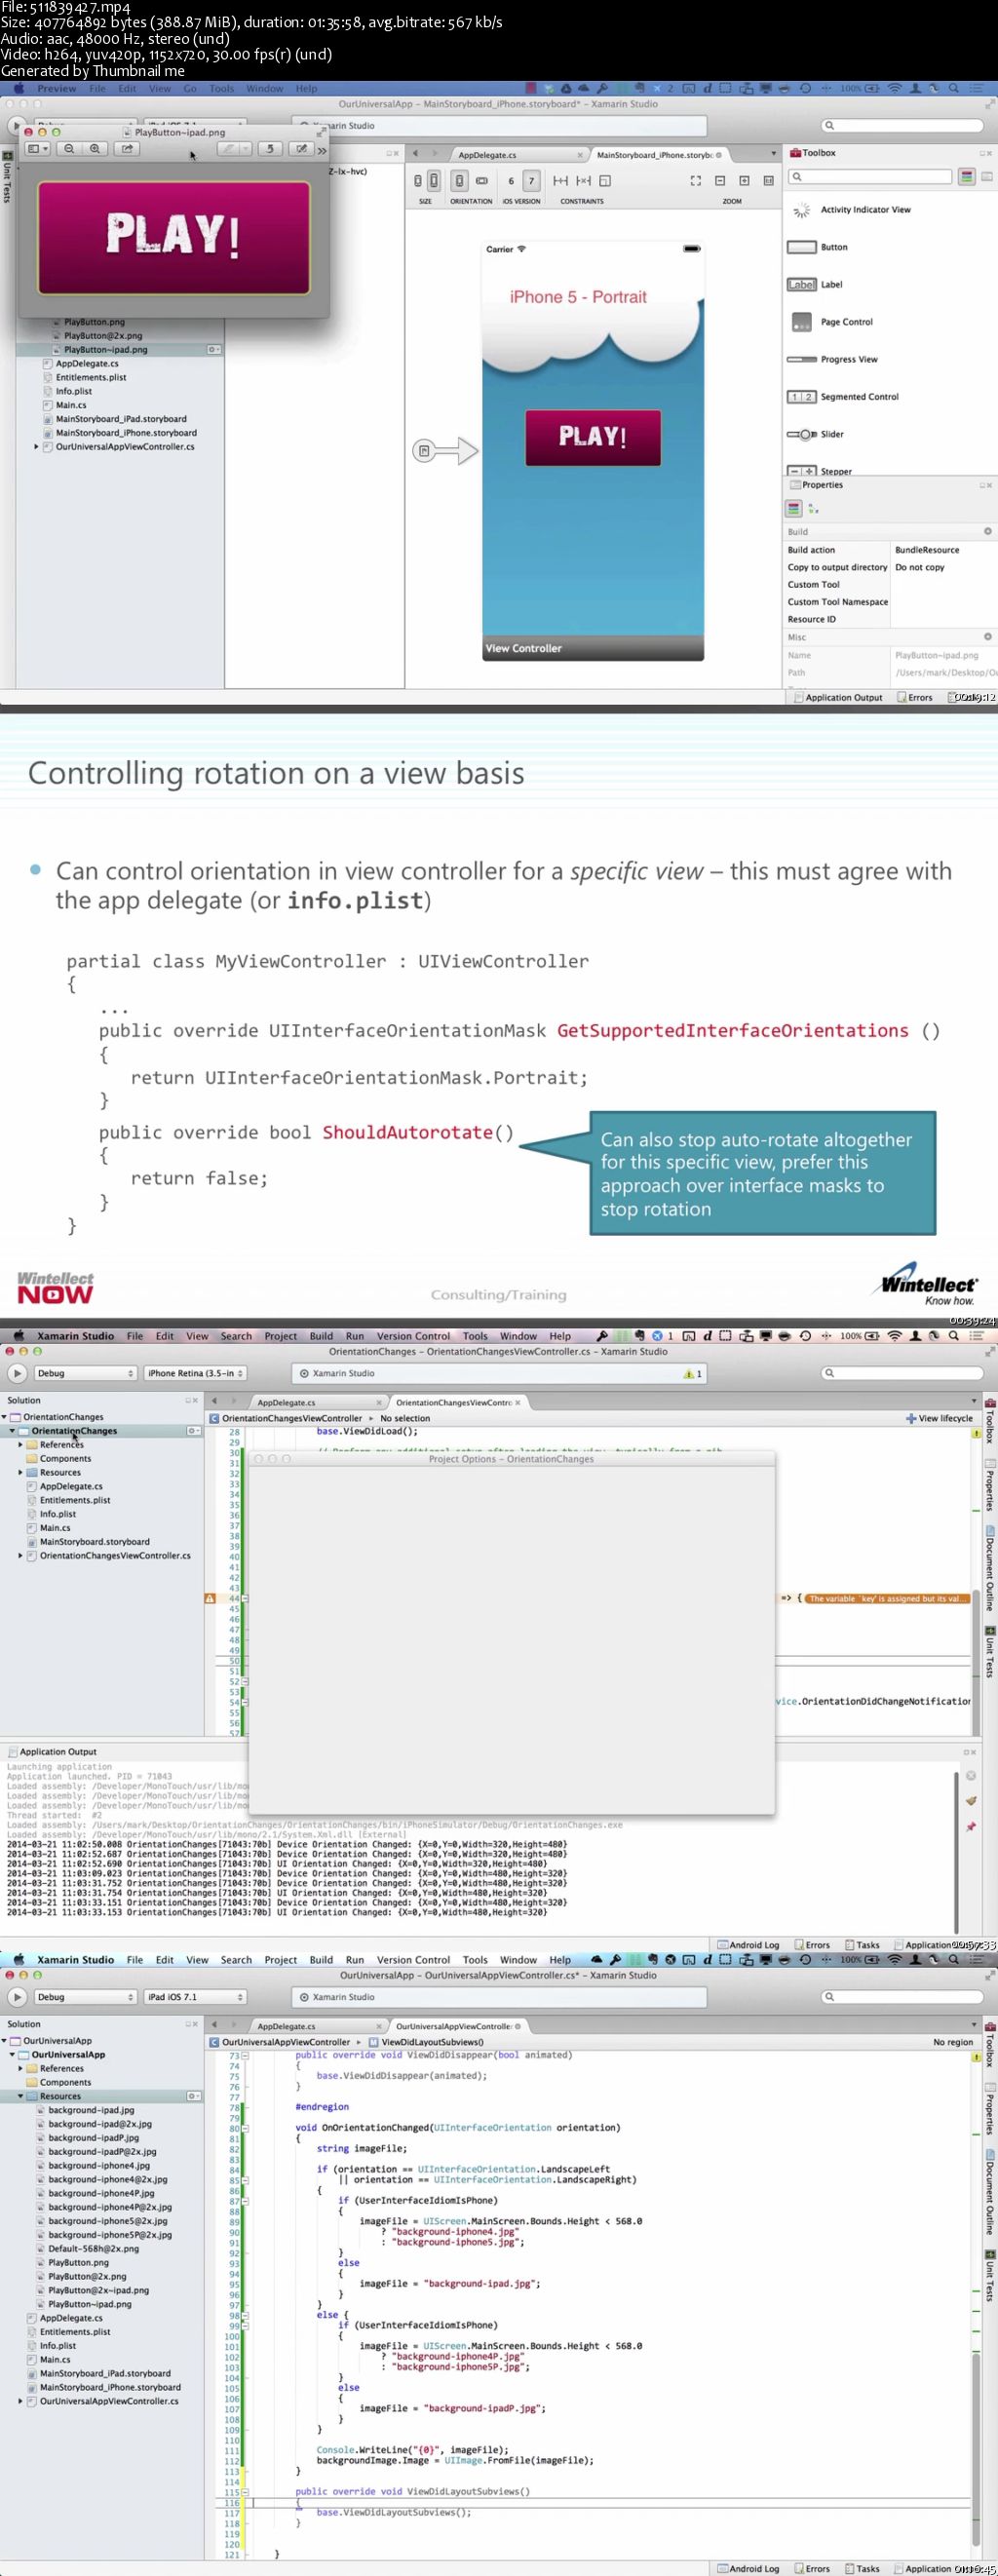Open Properties side tab in OrientationChanges window
This screenshot has width=998, height=2576.
pyautogui.click(x=990, y=1487)
